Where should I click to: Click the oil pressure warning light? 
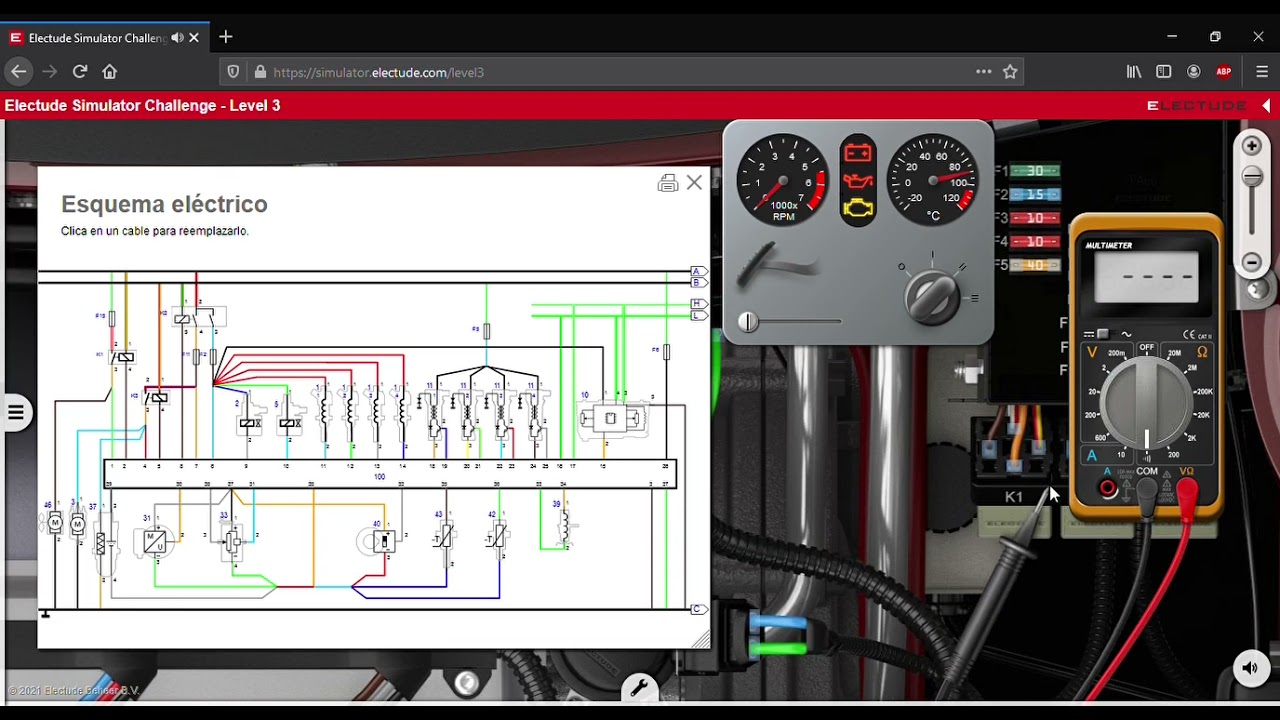858,181
